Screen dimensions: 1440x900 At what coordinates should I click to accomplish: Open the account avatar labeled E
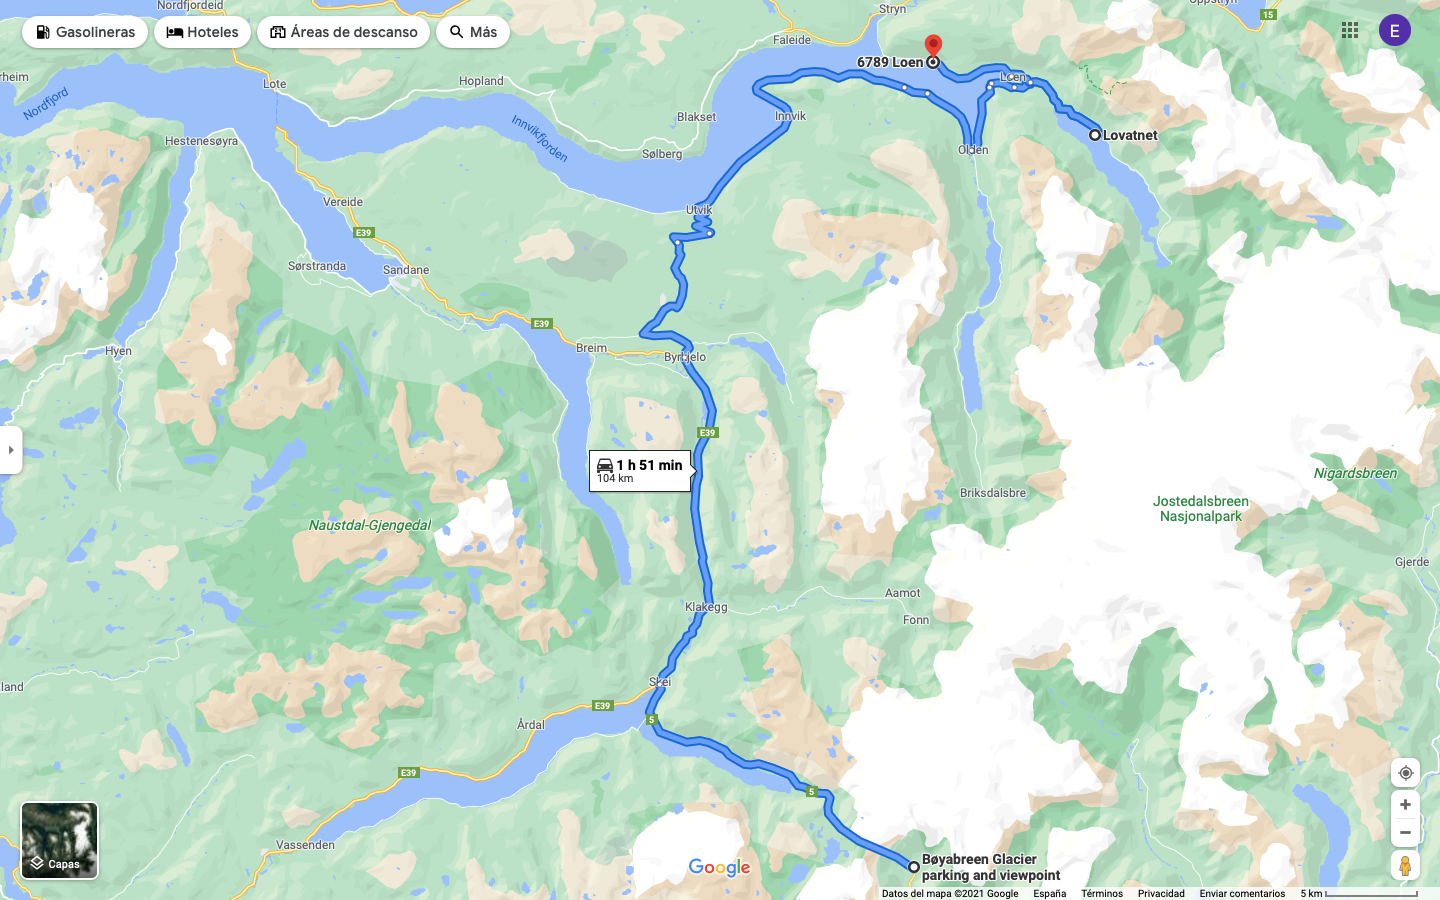1395,30
